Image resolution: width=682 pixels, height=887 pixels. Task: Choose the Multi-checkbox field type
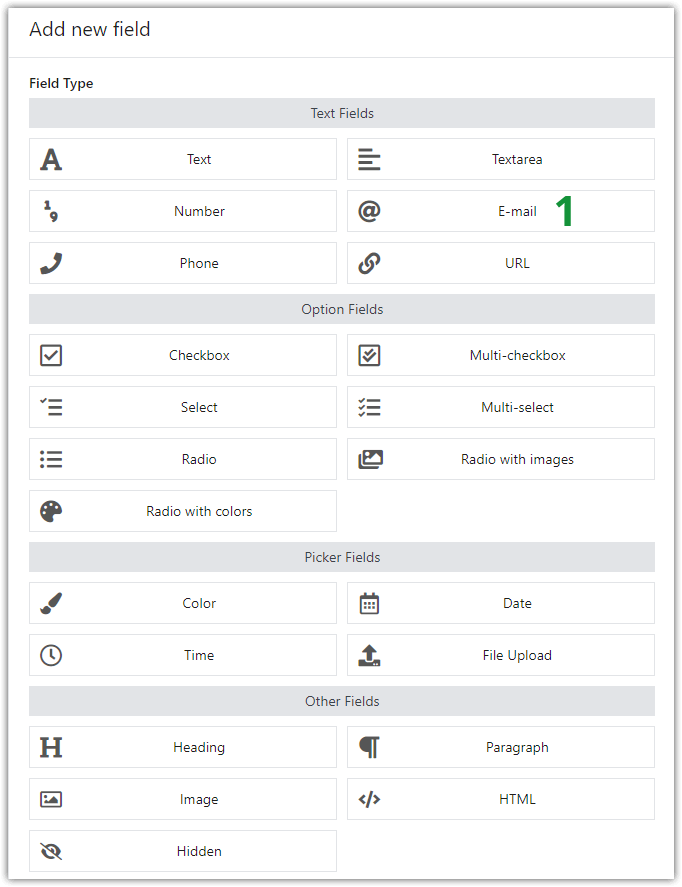[501, 355]
